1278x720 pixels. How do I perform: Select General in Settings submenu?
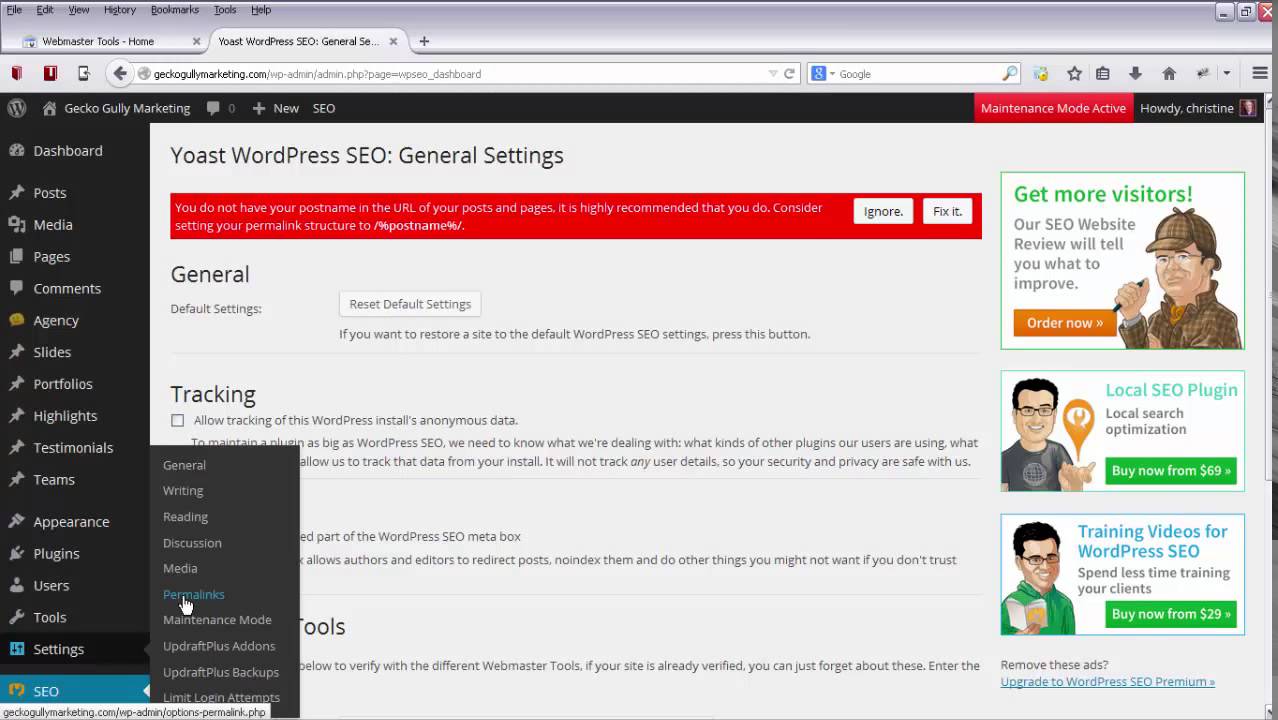[x=184, y=465]
